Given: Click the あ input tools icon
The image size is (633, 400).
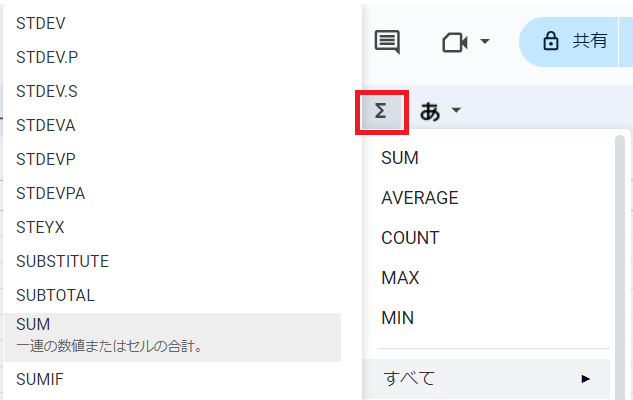Looking at the screenshot, I should click(x=430, y=111).
